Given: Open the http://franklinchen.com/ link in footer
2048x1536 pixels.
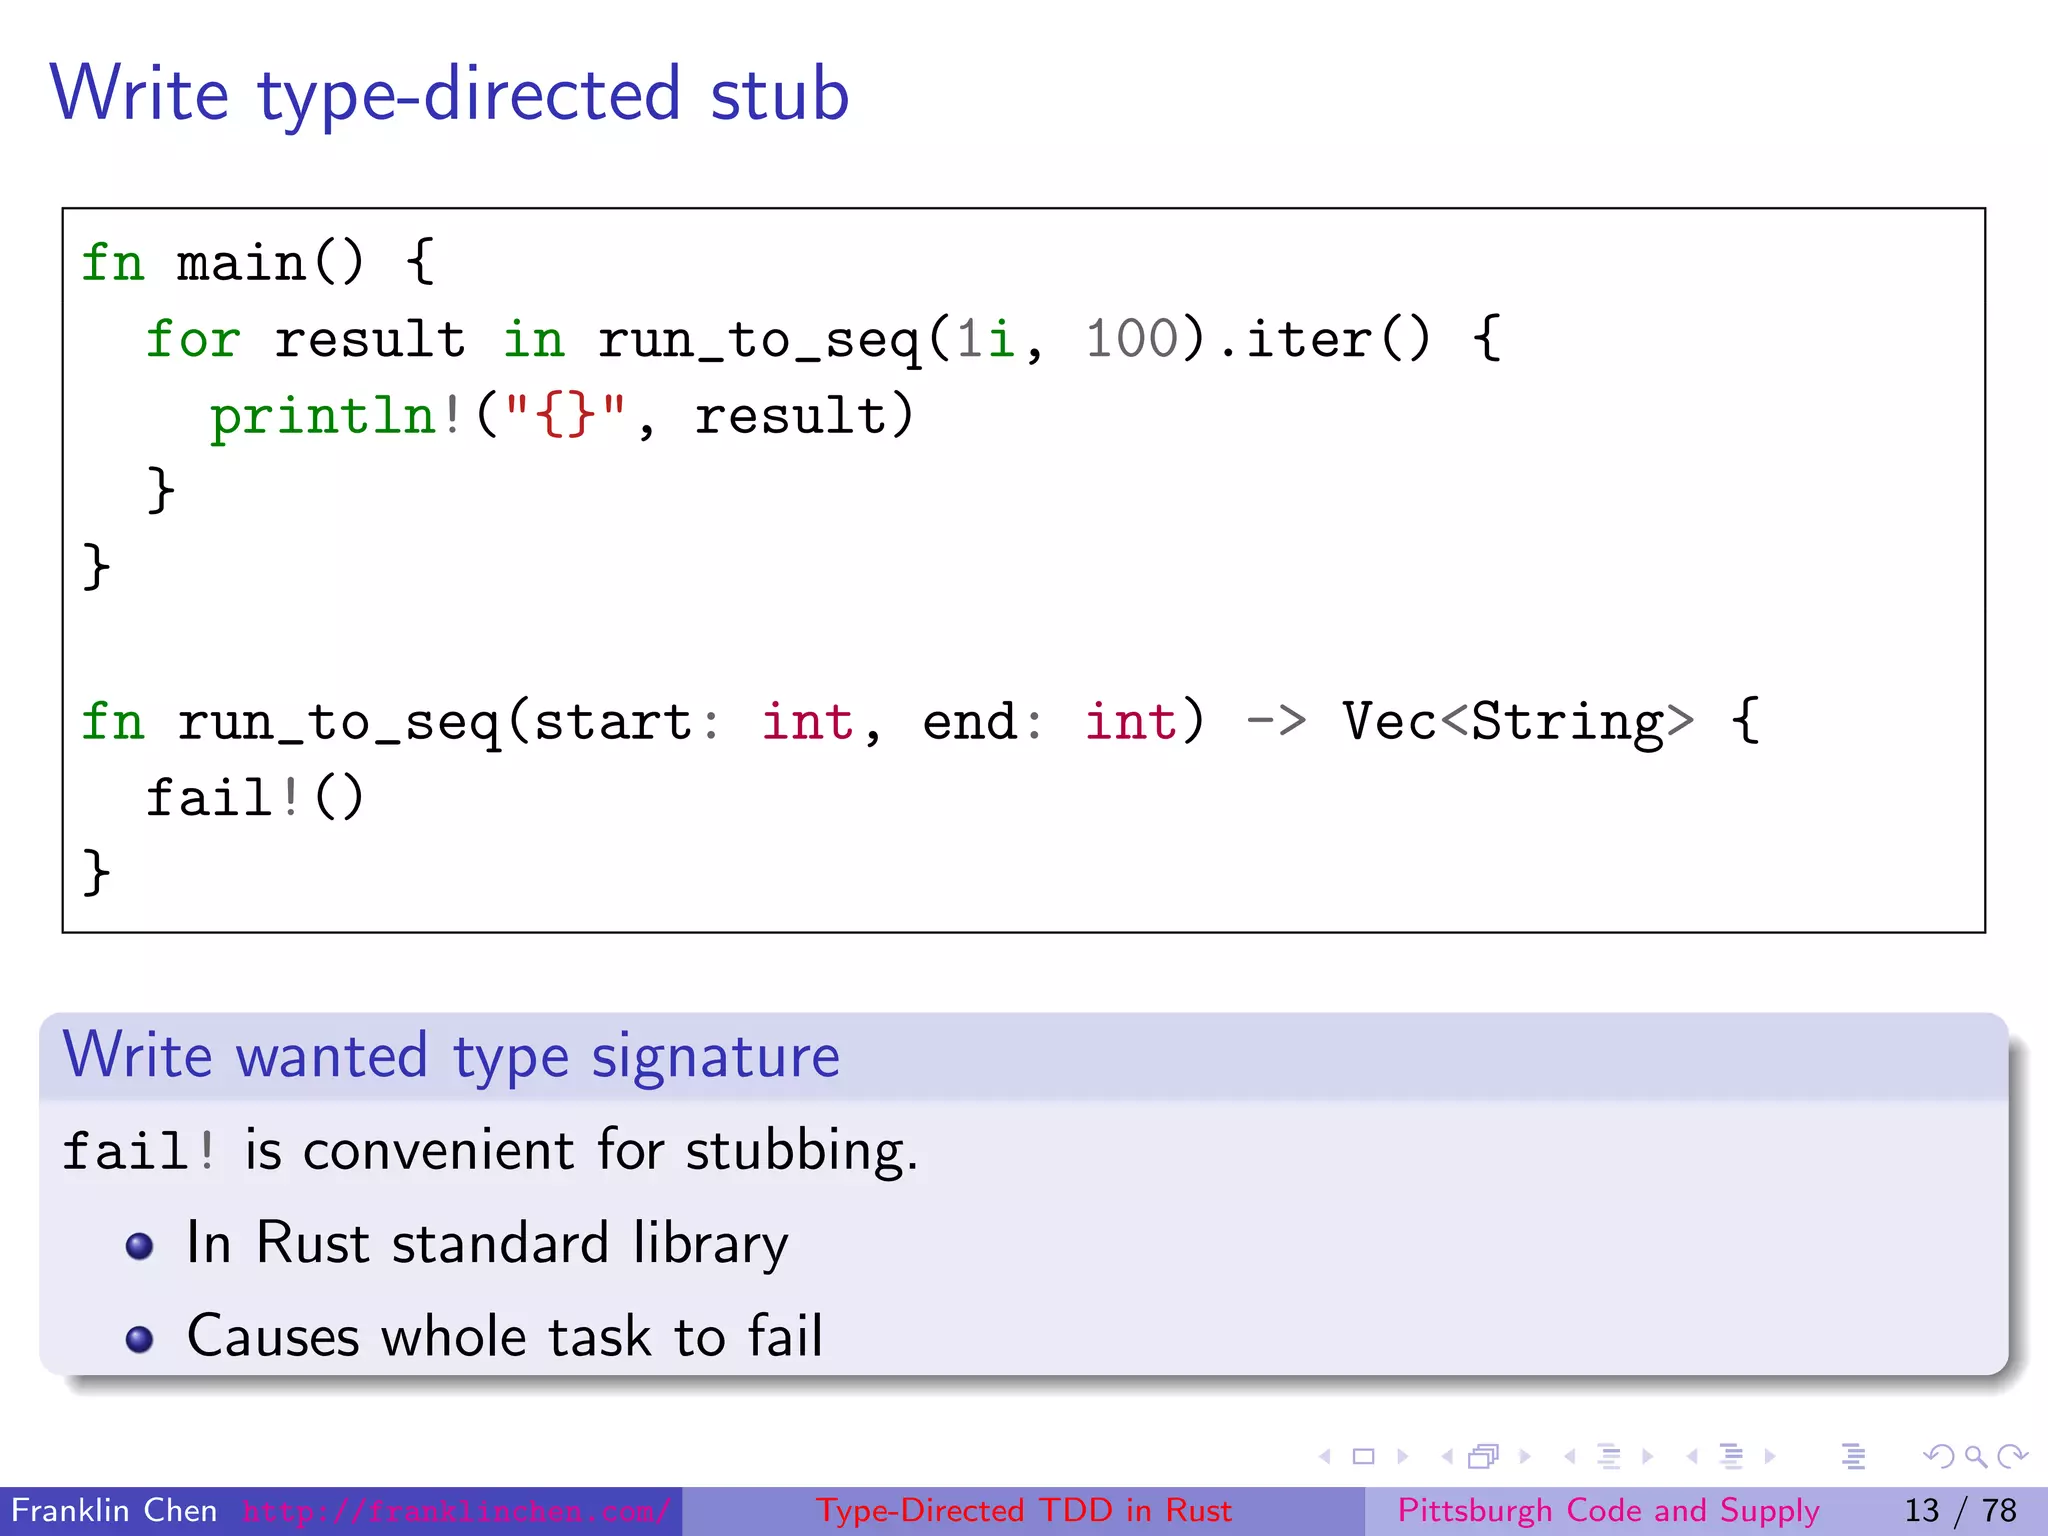Looking at the screenshot, I should point(456,1511).
